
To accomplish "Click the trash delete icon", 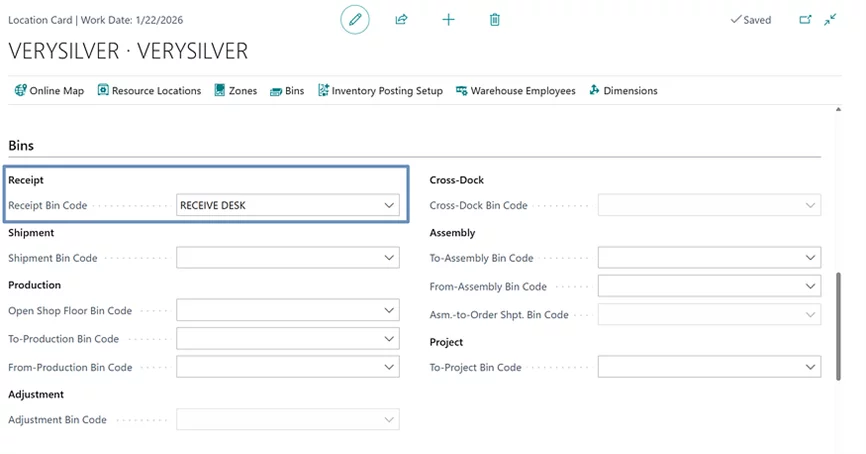I will point(495,19).
